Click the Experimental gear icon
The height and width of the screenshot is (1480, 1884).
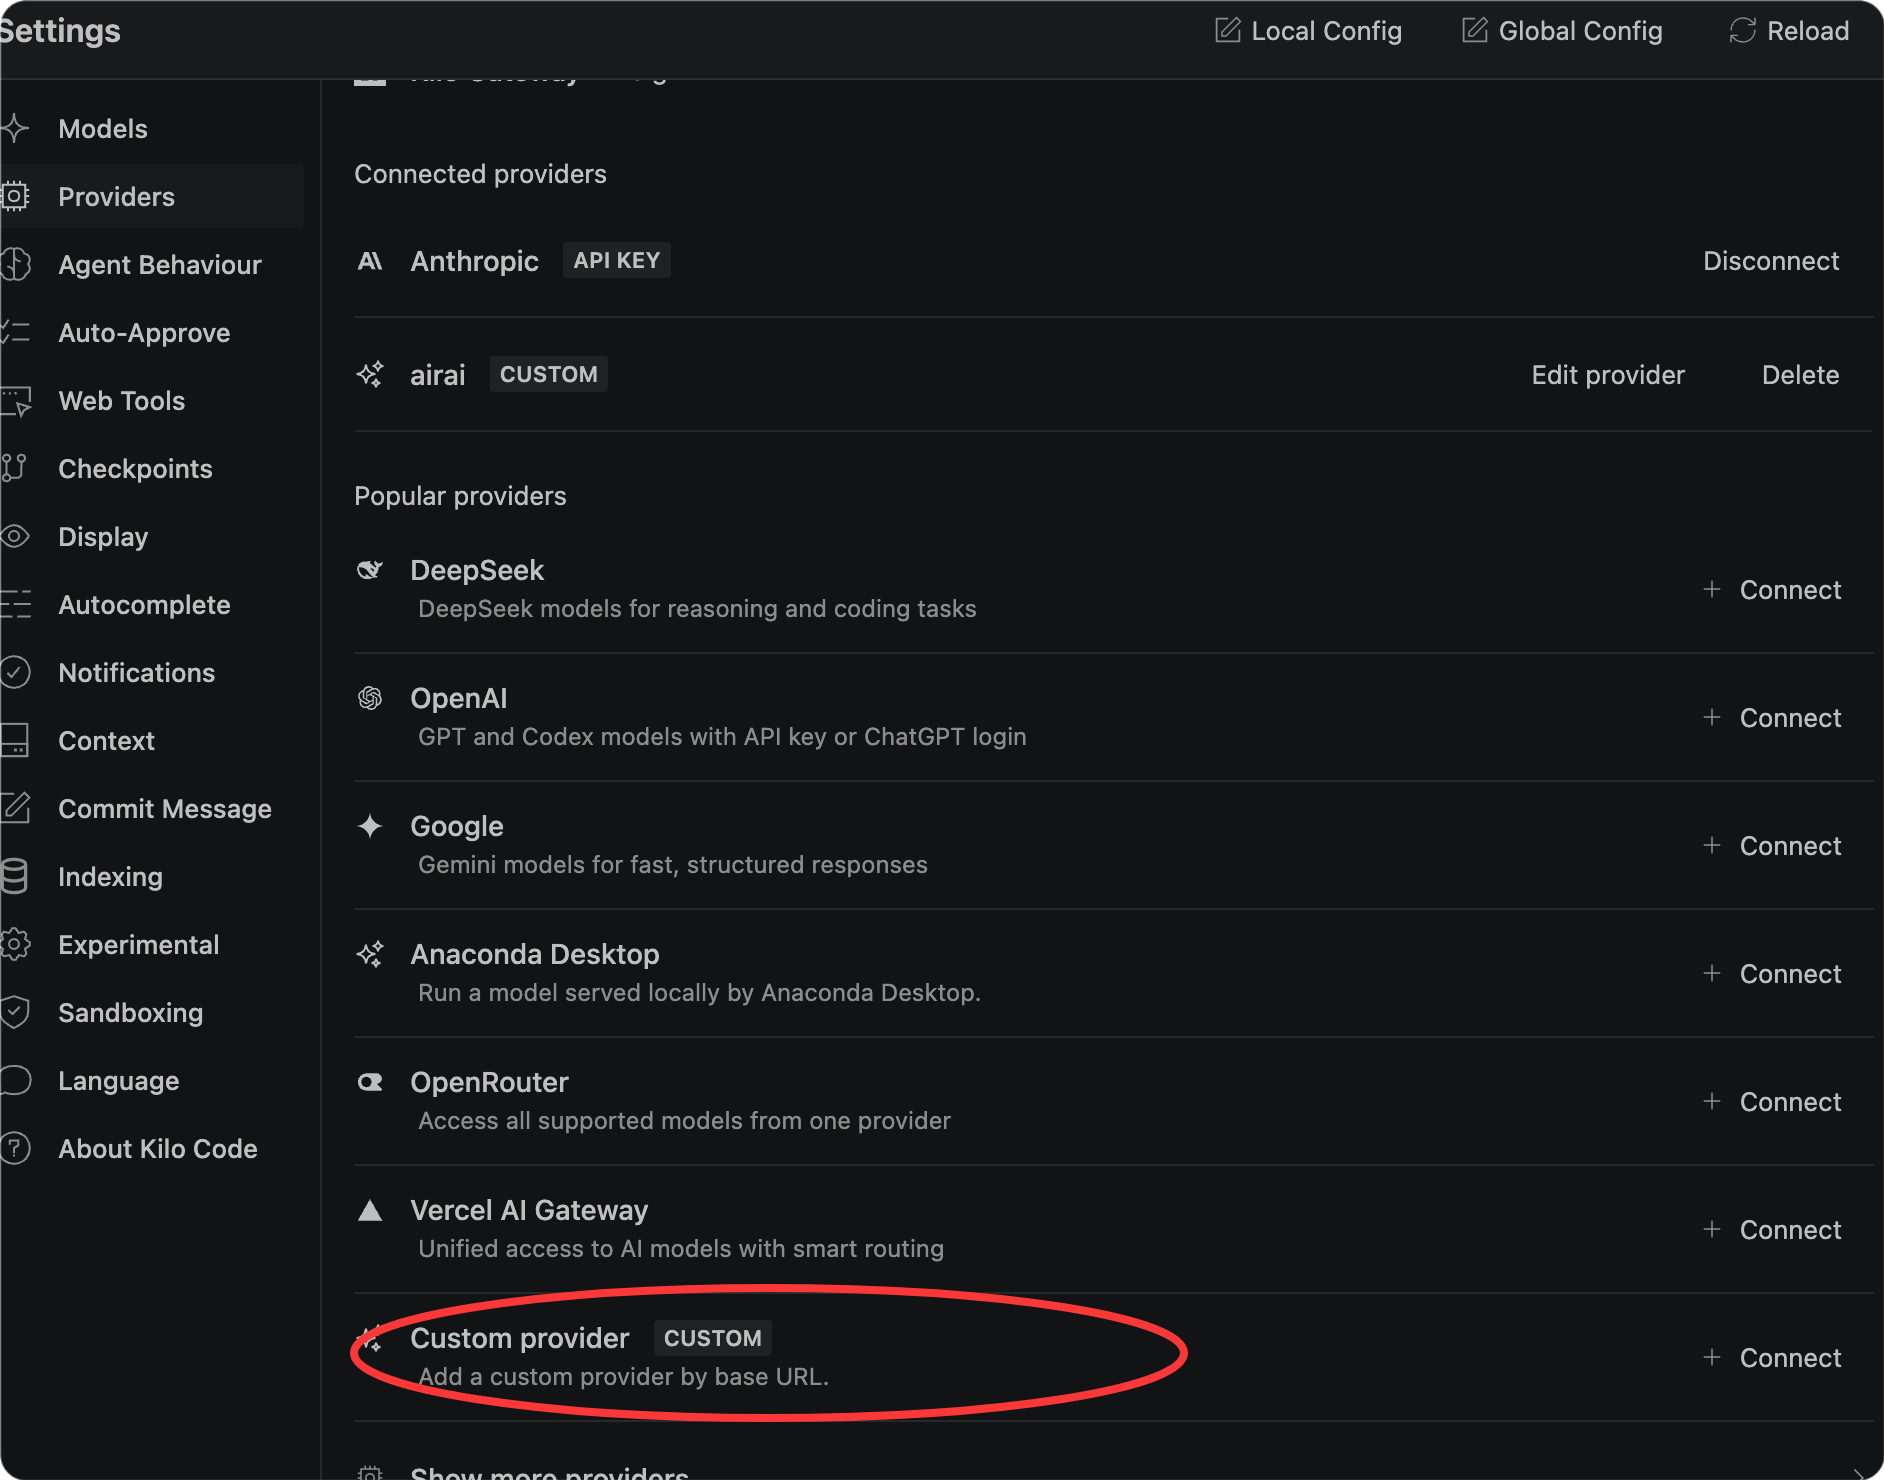coord(15,944)
